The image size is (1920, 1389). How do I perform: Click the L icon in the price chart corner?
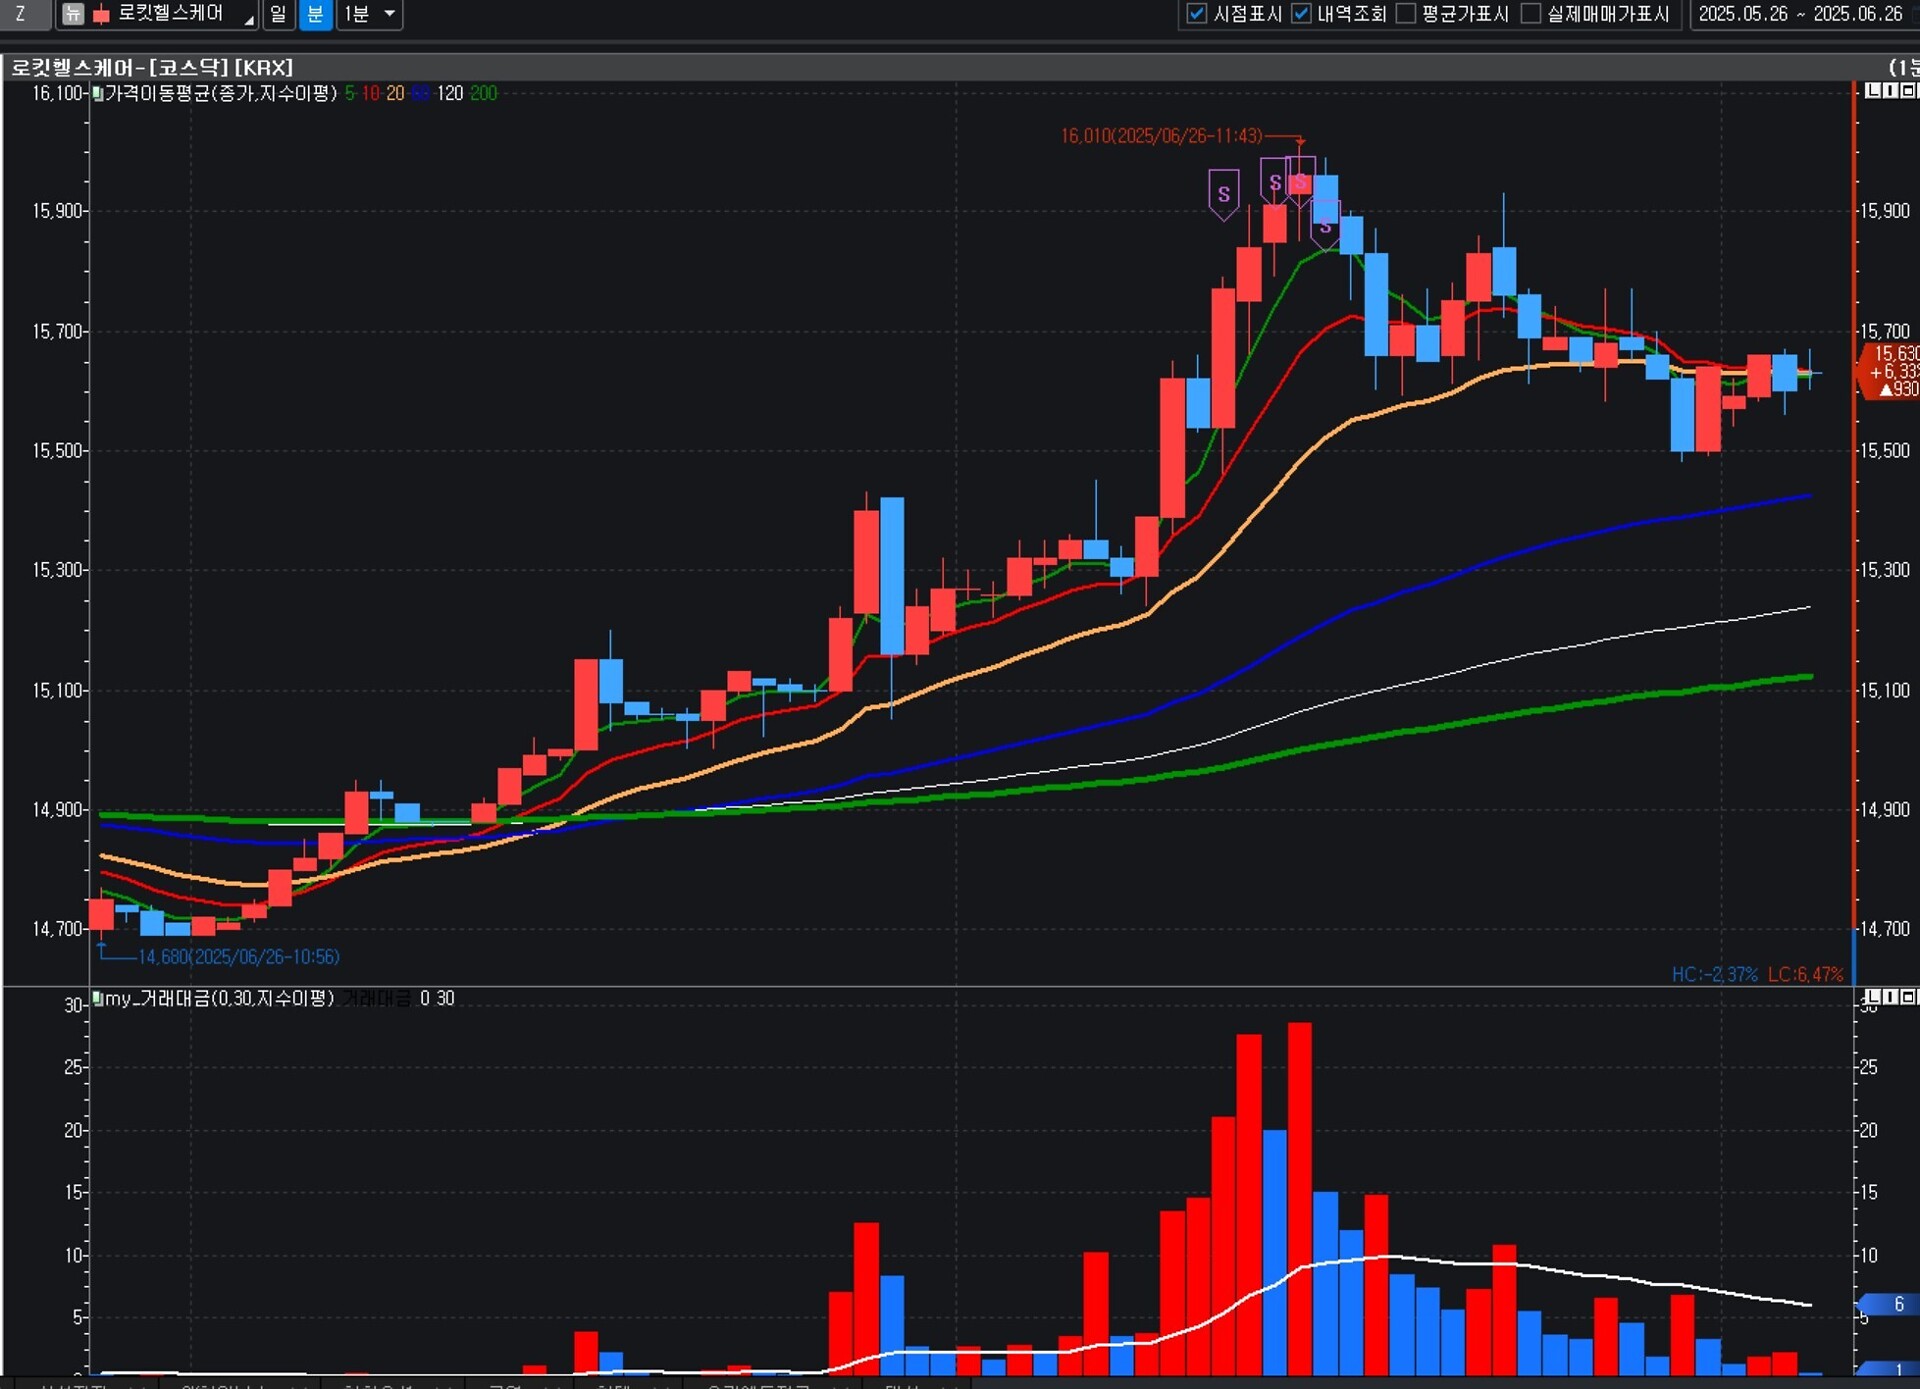tap(1873, 91)
